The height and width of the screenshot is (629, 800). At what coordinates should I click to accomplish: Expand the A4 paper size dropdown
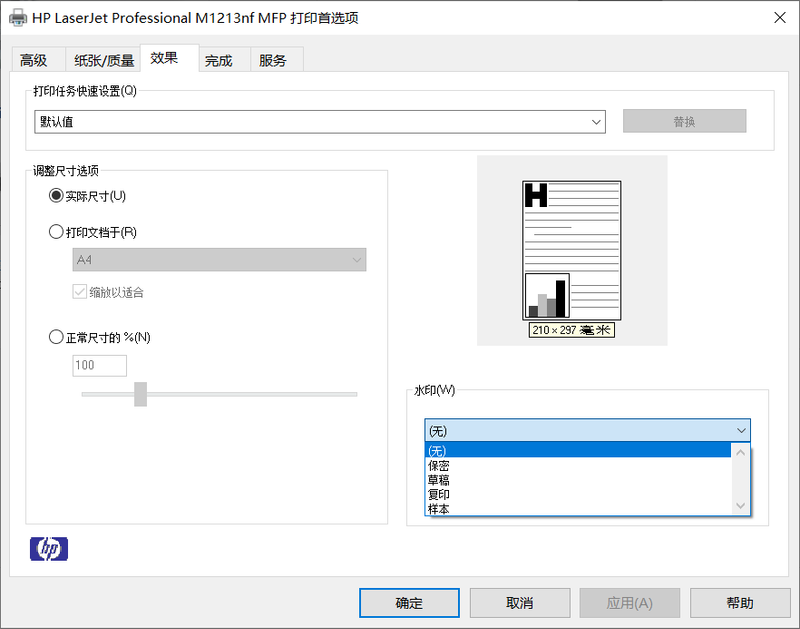tap(220, 260)
